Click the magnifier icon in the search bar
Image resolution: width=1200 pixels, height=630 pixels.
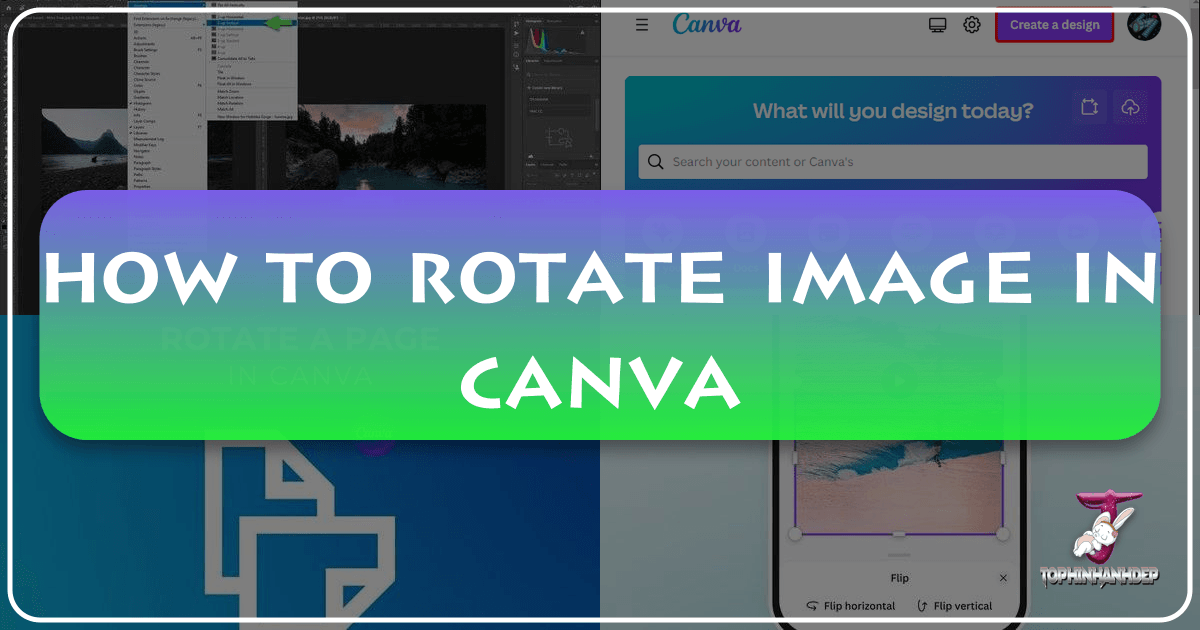(655, 161)
